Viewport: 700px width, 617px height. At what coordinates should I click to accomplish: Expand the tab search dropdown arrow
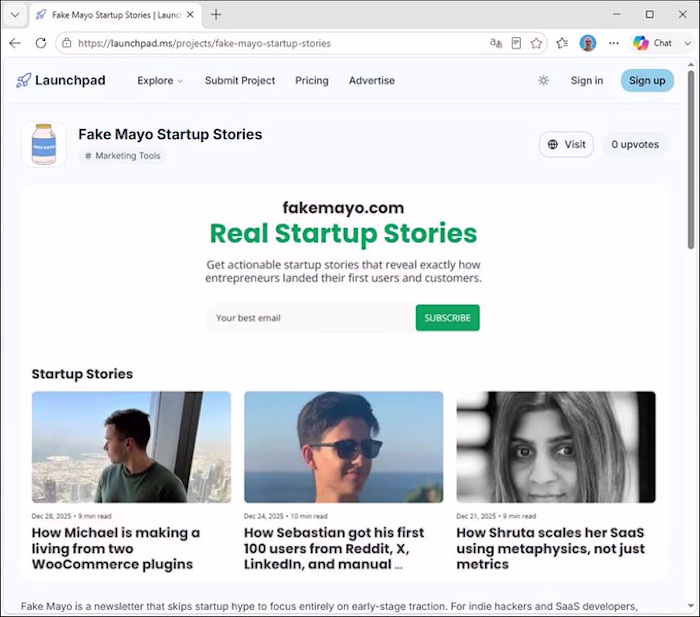click(x=15, y=15)
